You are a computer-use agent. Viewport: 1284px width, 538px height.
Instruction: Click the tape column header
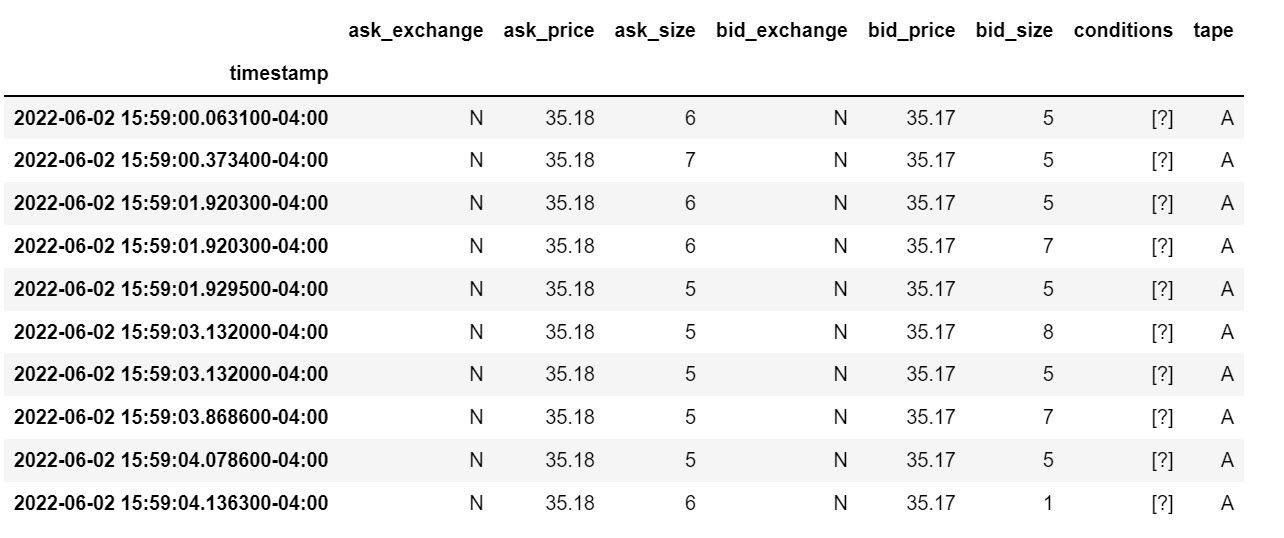click(x=1213, y=30)
